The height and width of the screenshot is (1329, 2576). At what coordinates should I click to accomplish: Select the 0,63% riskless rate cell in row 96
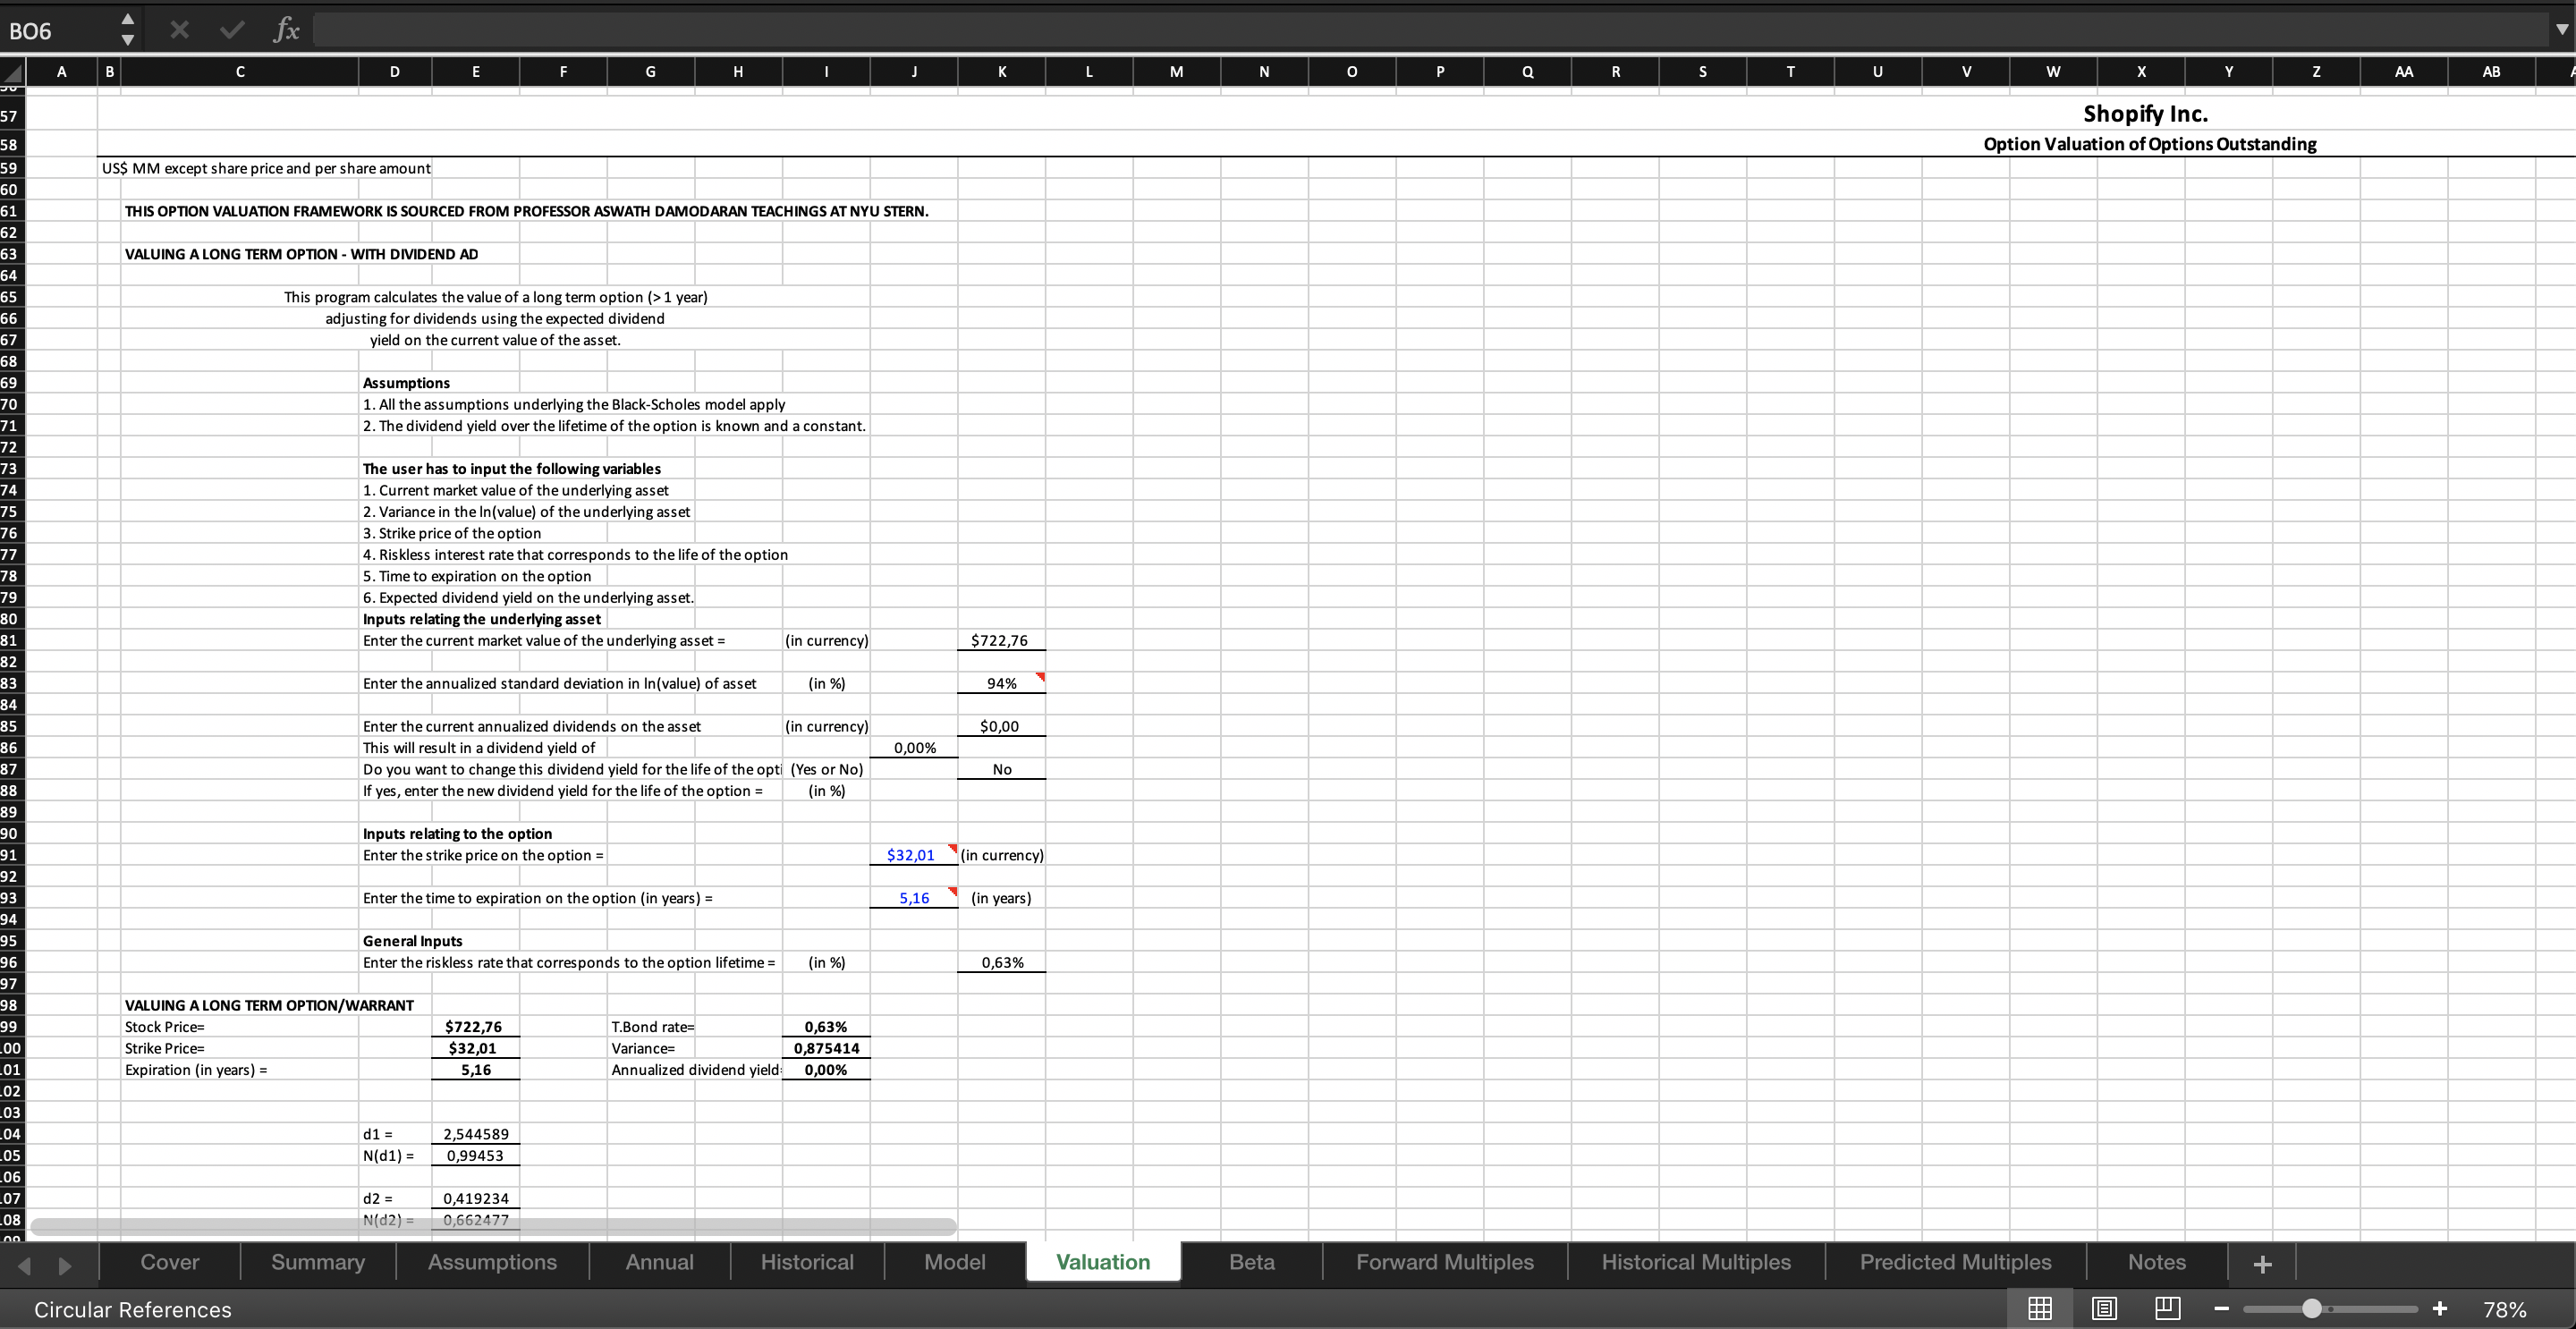(1002, 962)
